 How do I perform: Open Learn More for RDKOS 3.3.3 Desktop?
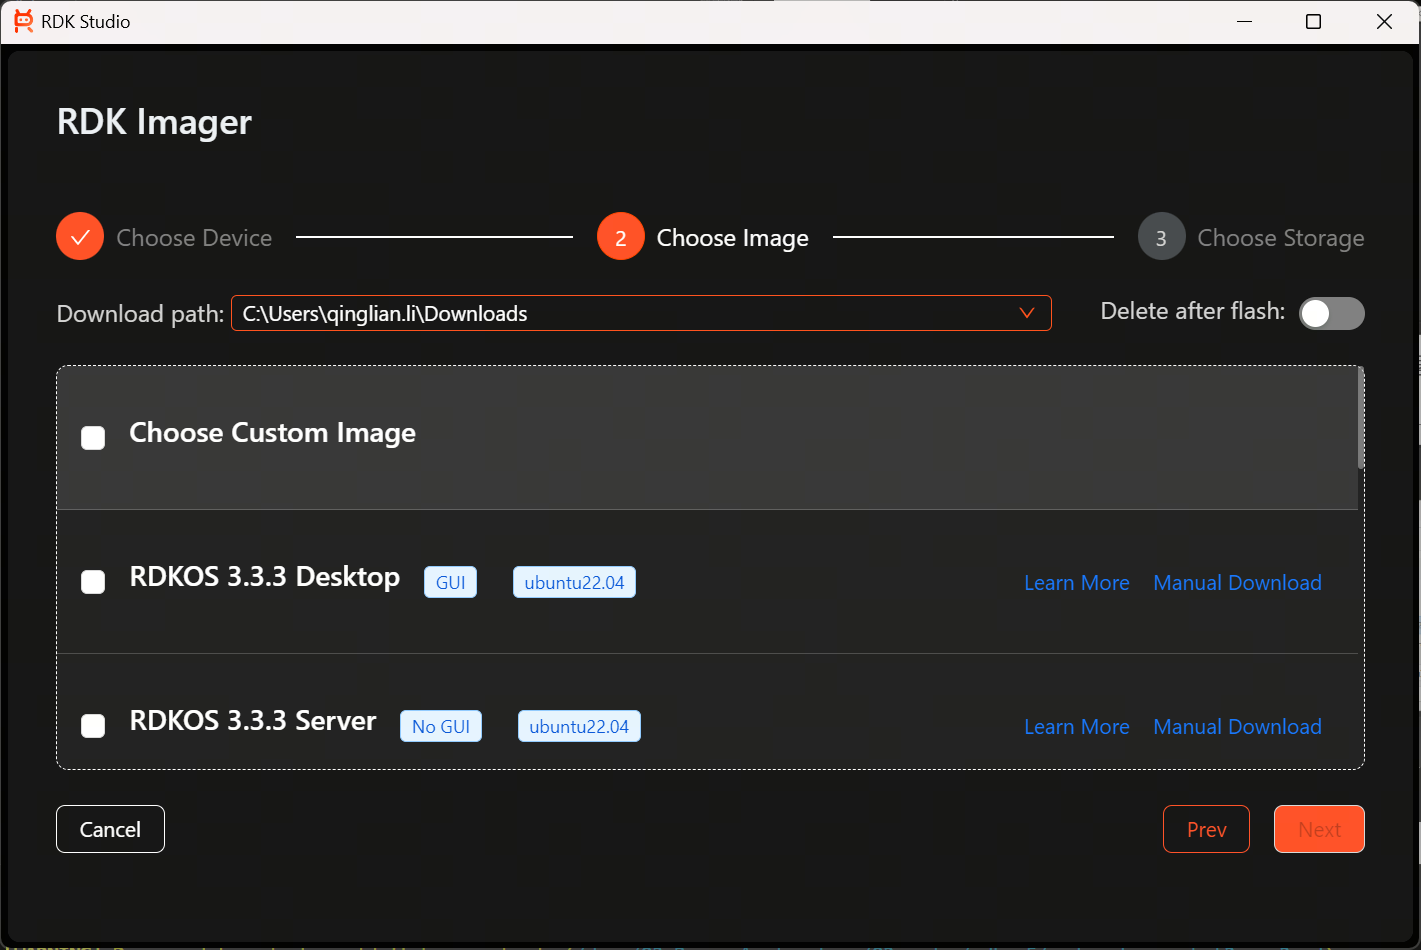pos(1076,581)
